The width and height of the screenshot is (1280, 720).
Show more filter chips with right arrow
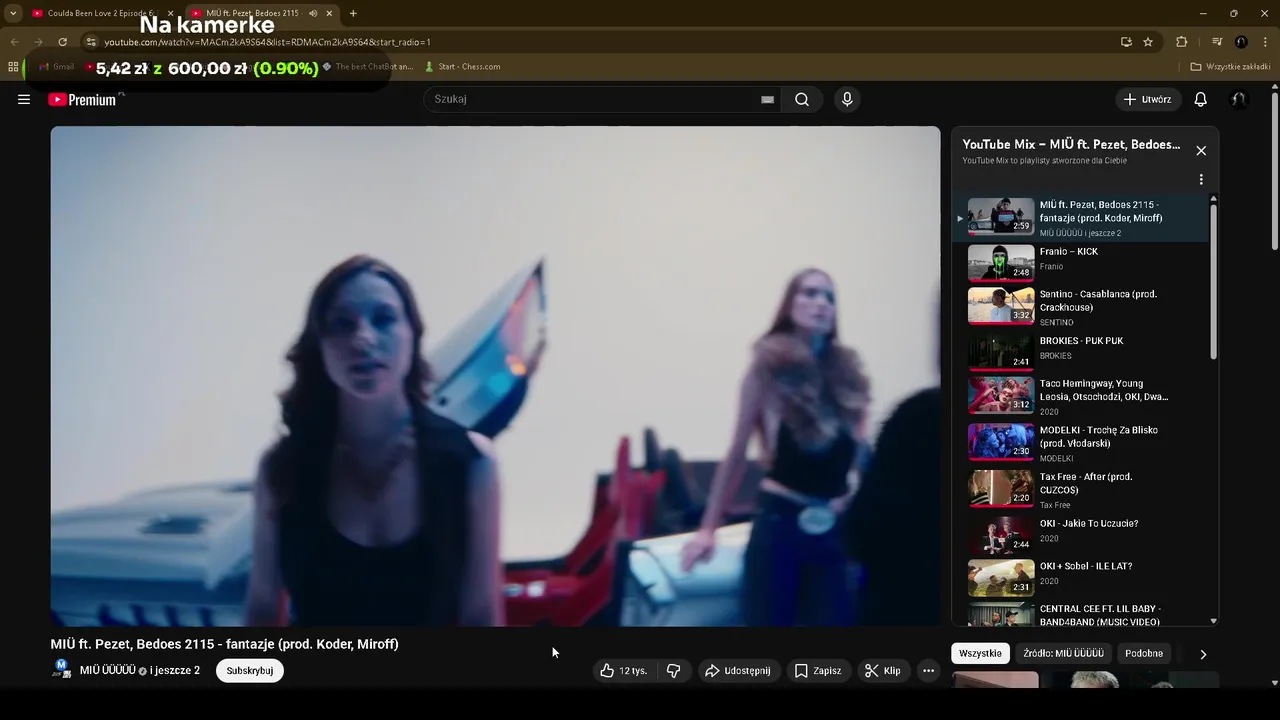point(1203,654)
